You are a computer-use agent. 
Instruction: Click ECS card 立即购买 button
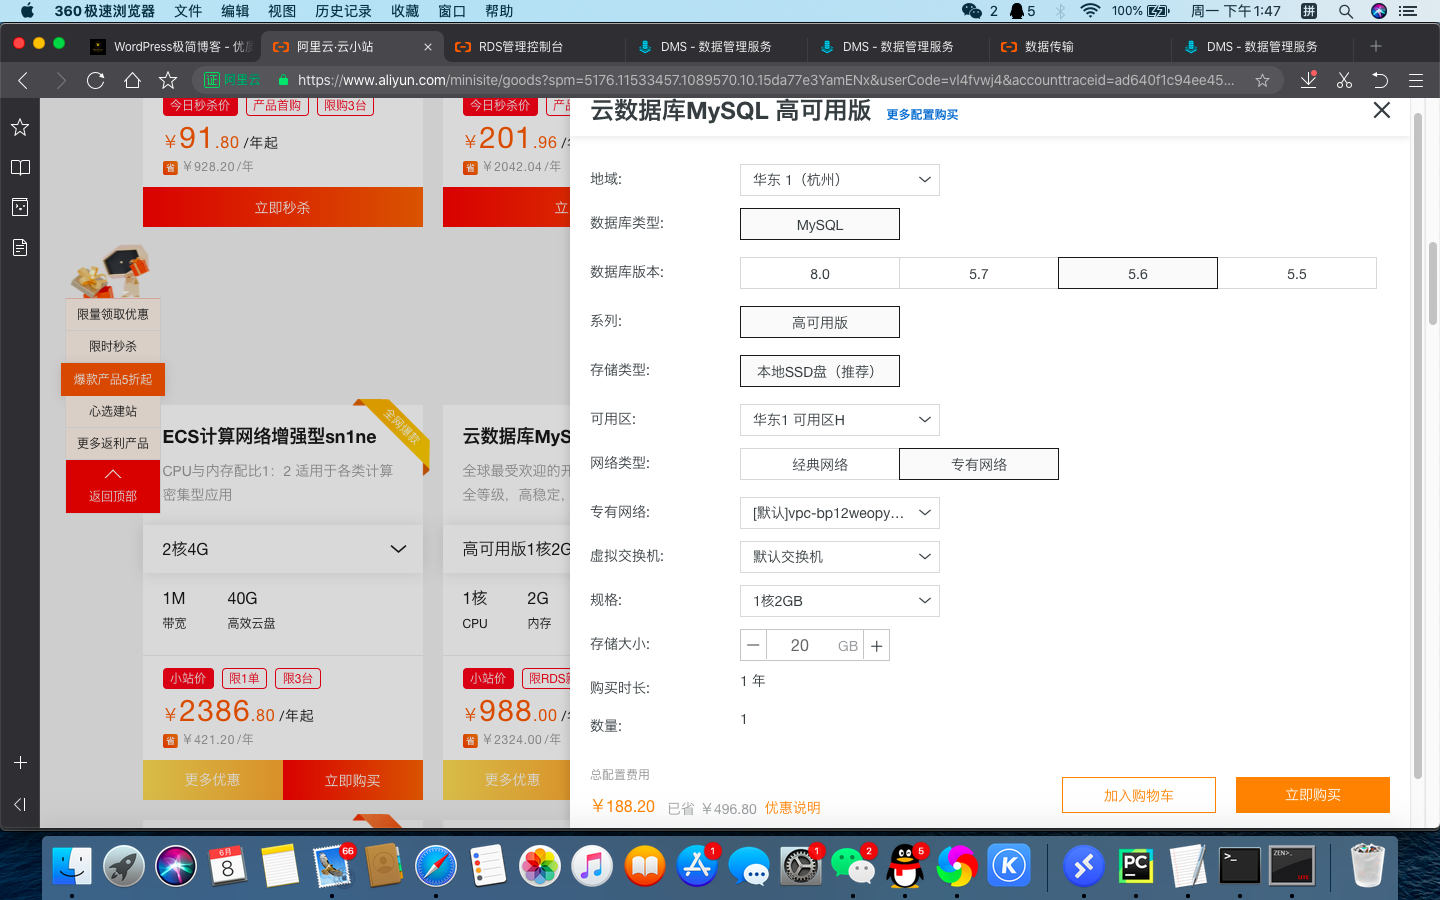353,780
